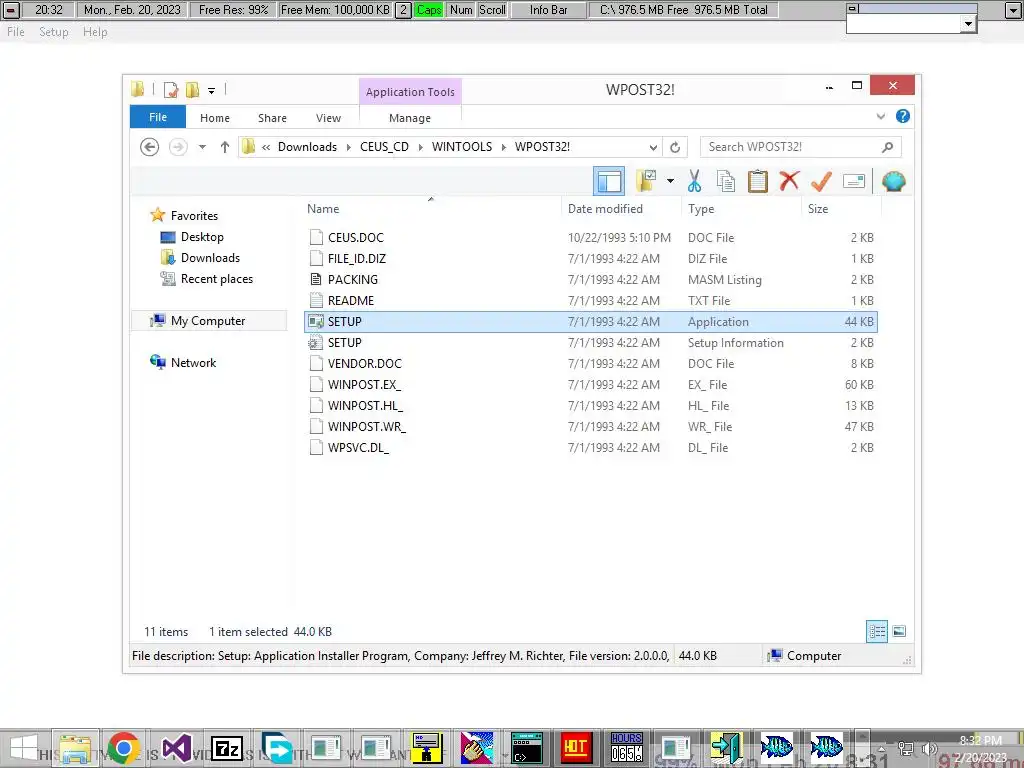Screen dimensions: 1024x768
Task: Click the folder options icon in toolbar
Action: pos(647,181)
